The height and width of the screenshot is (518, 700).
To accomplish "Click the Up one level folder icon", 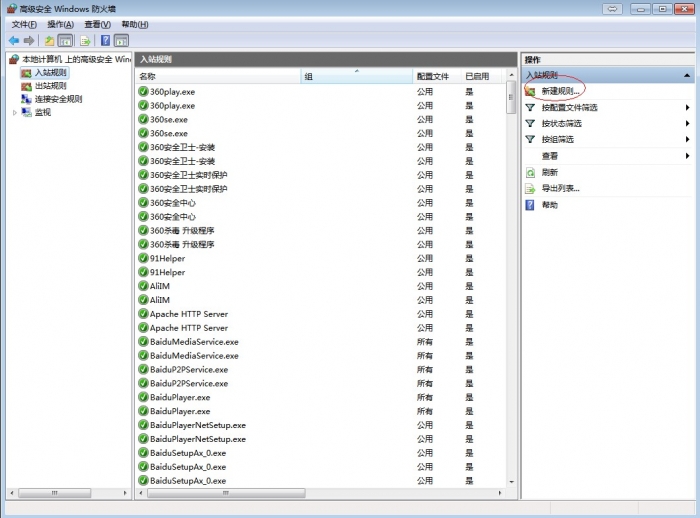I will [x=49, y=41].
